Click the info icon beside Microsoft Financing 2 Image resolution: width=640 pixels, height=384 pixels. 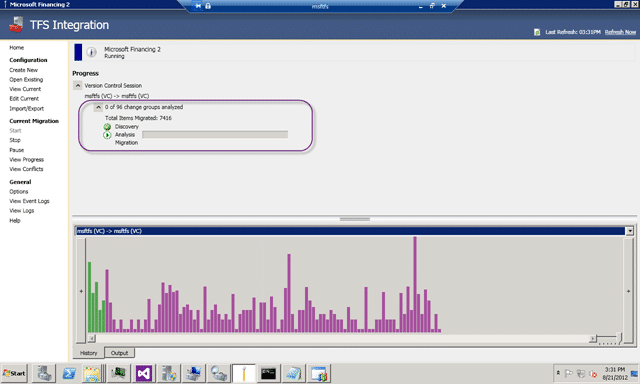click(91, 52)
